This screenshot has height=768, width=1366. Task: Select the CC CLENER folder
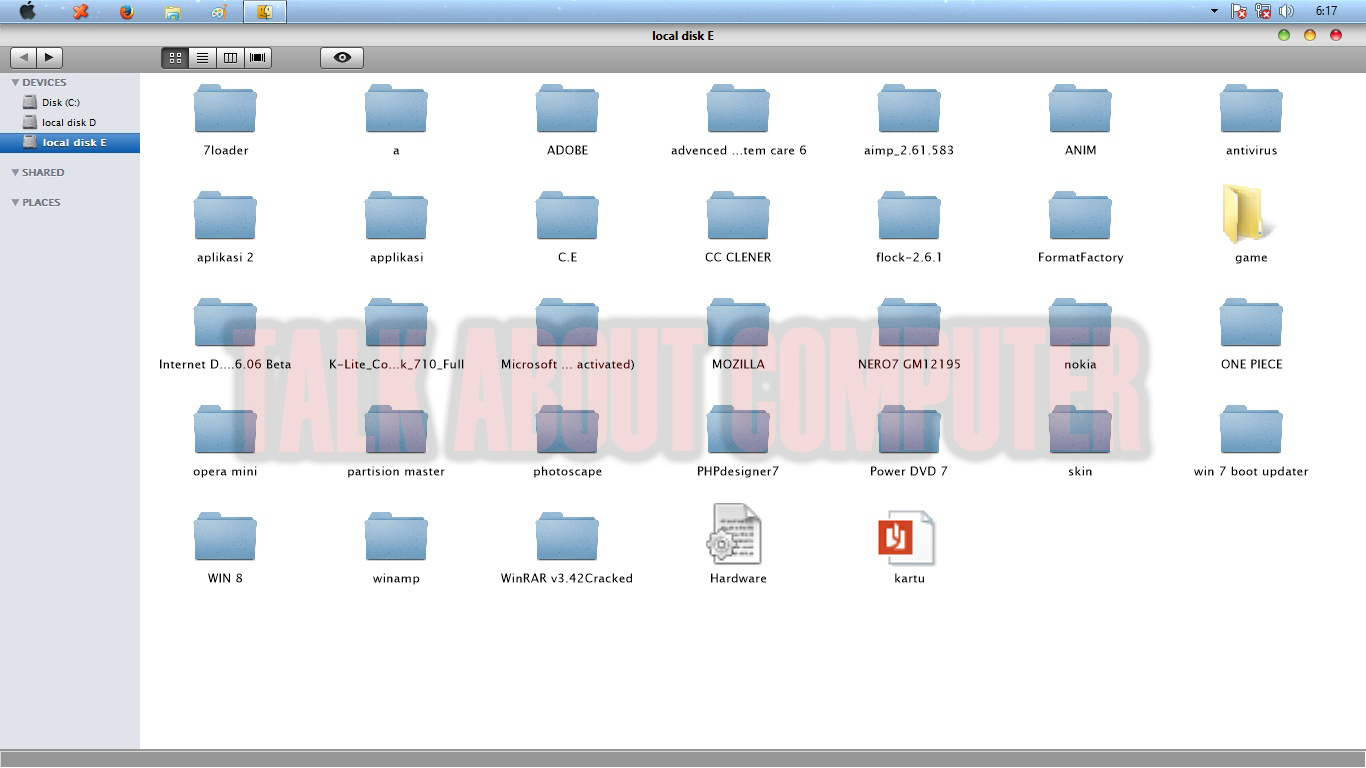click(738, 227)
